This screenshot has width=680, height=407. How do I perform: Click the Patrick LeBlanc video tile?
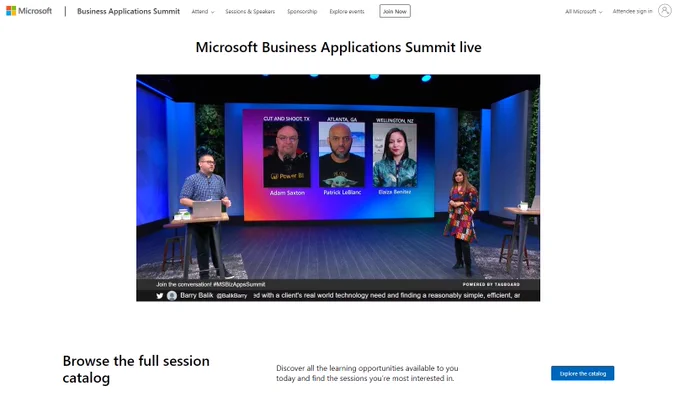coord(342,155)
